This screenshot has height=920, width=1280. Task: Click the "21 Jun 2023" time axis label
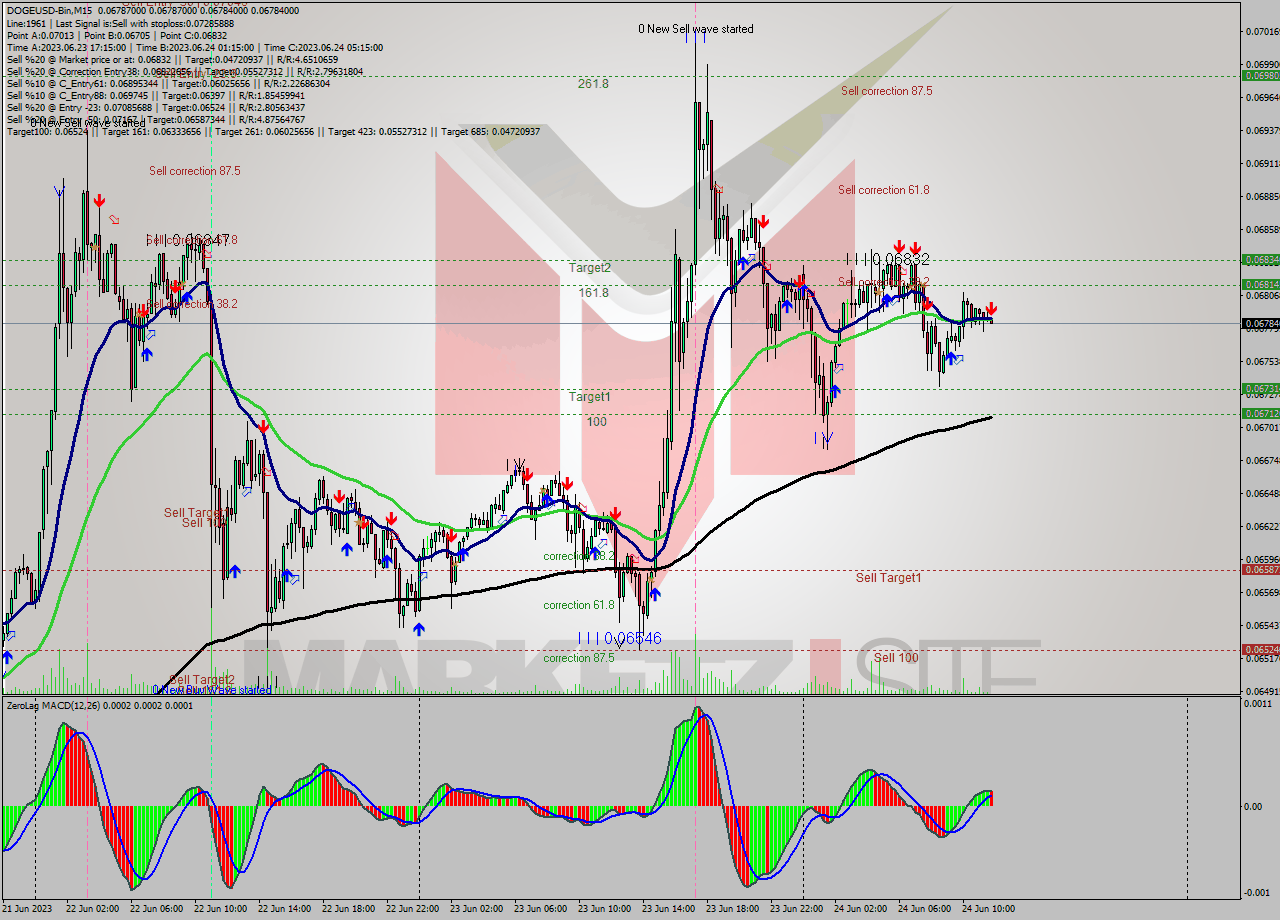coord(28,909)
